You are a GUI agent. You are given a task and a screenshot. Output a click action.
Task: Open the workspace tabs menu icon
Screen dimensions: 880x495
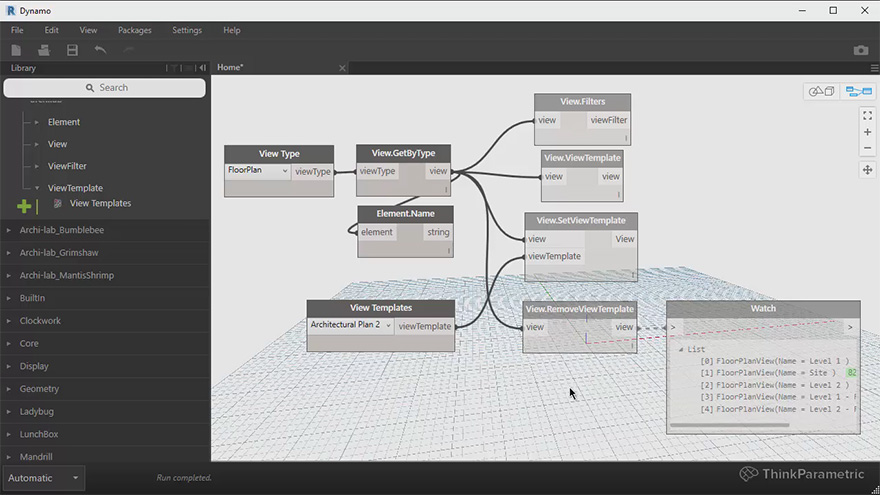(x=874, y=68)
